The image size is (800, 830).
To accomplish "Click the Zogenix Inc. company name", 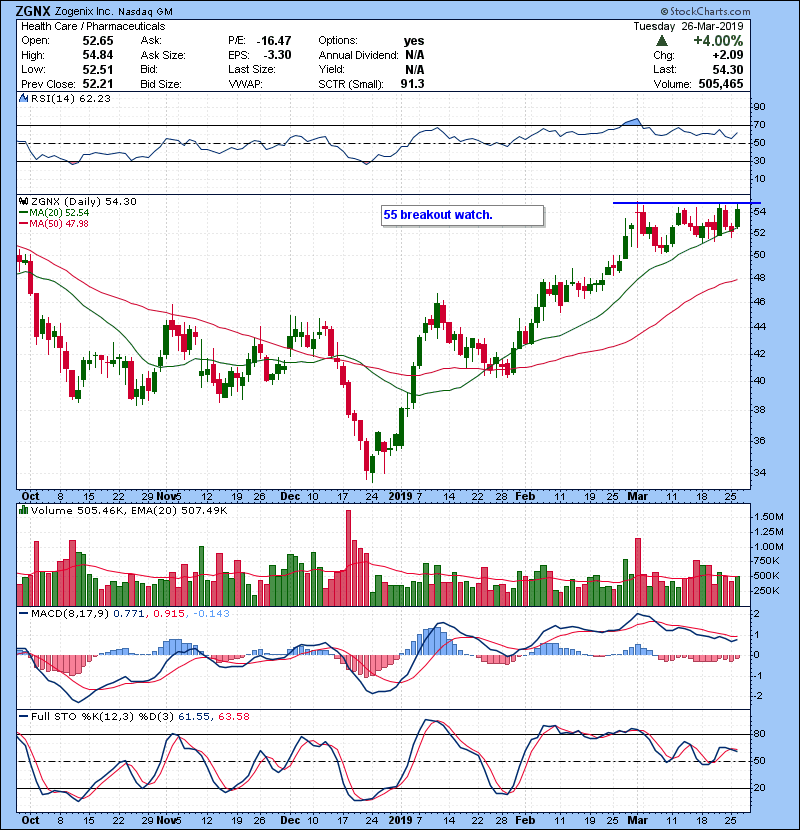I will pos(84,11).
